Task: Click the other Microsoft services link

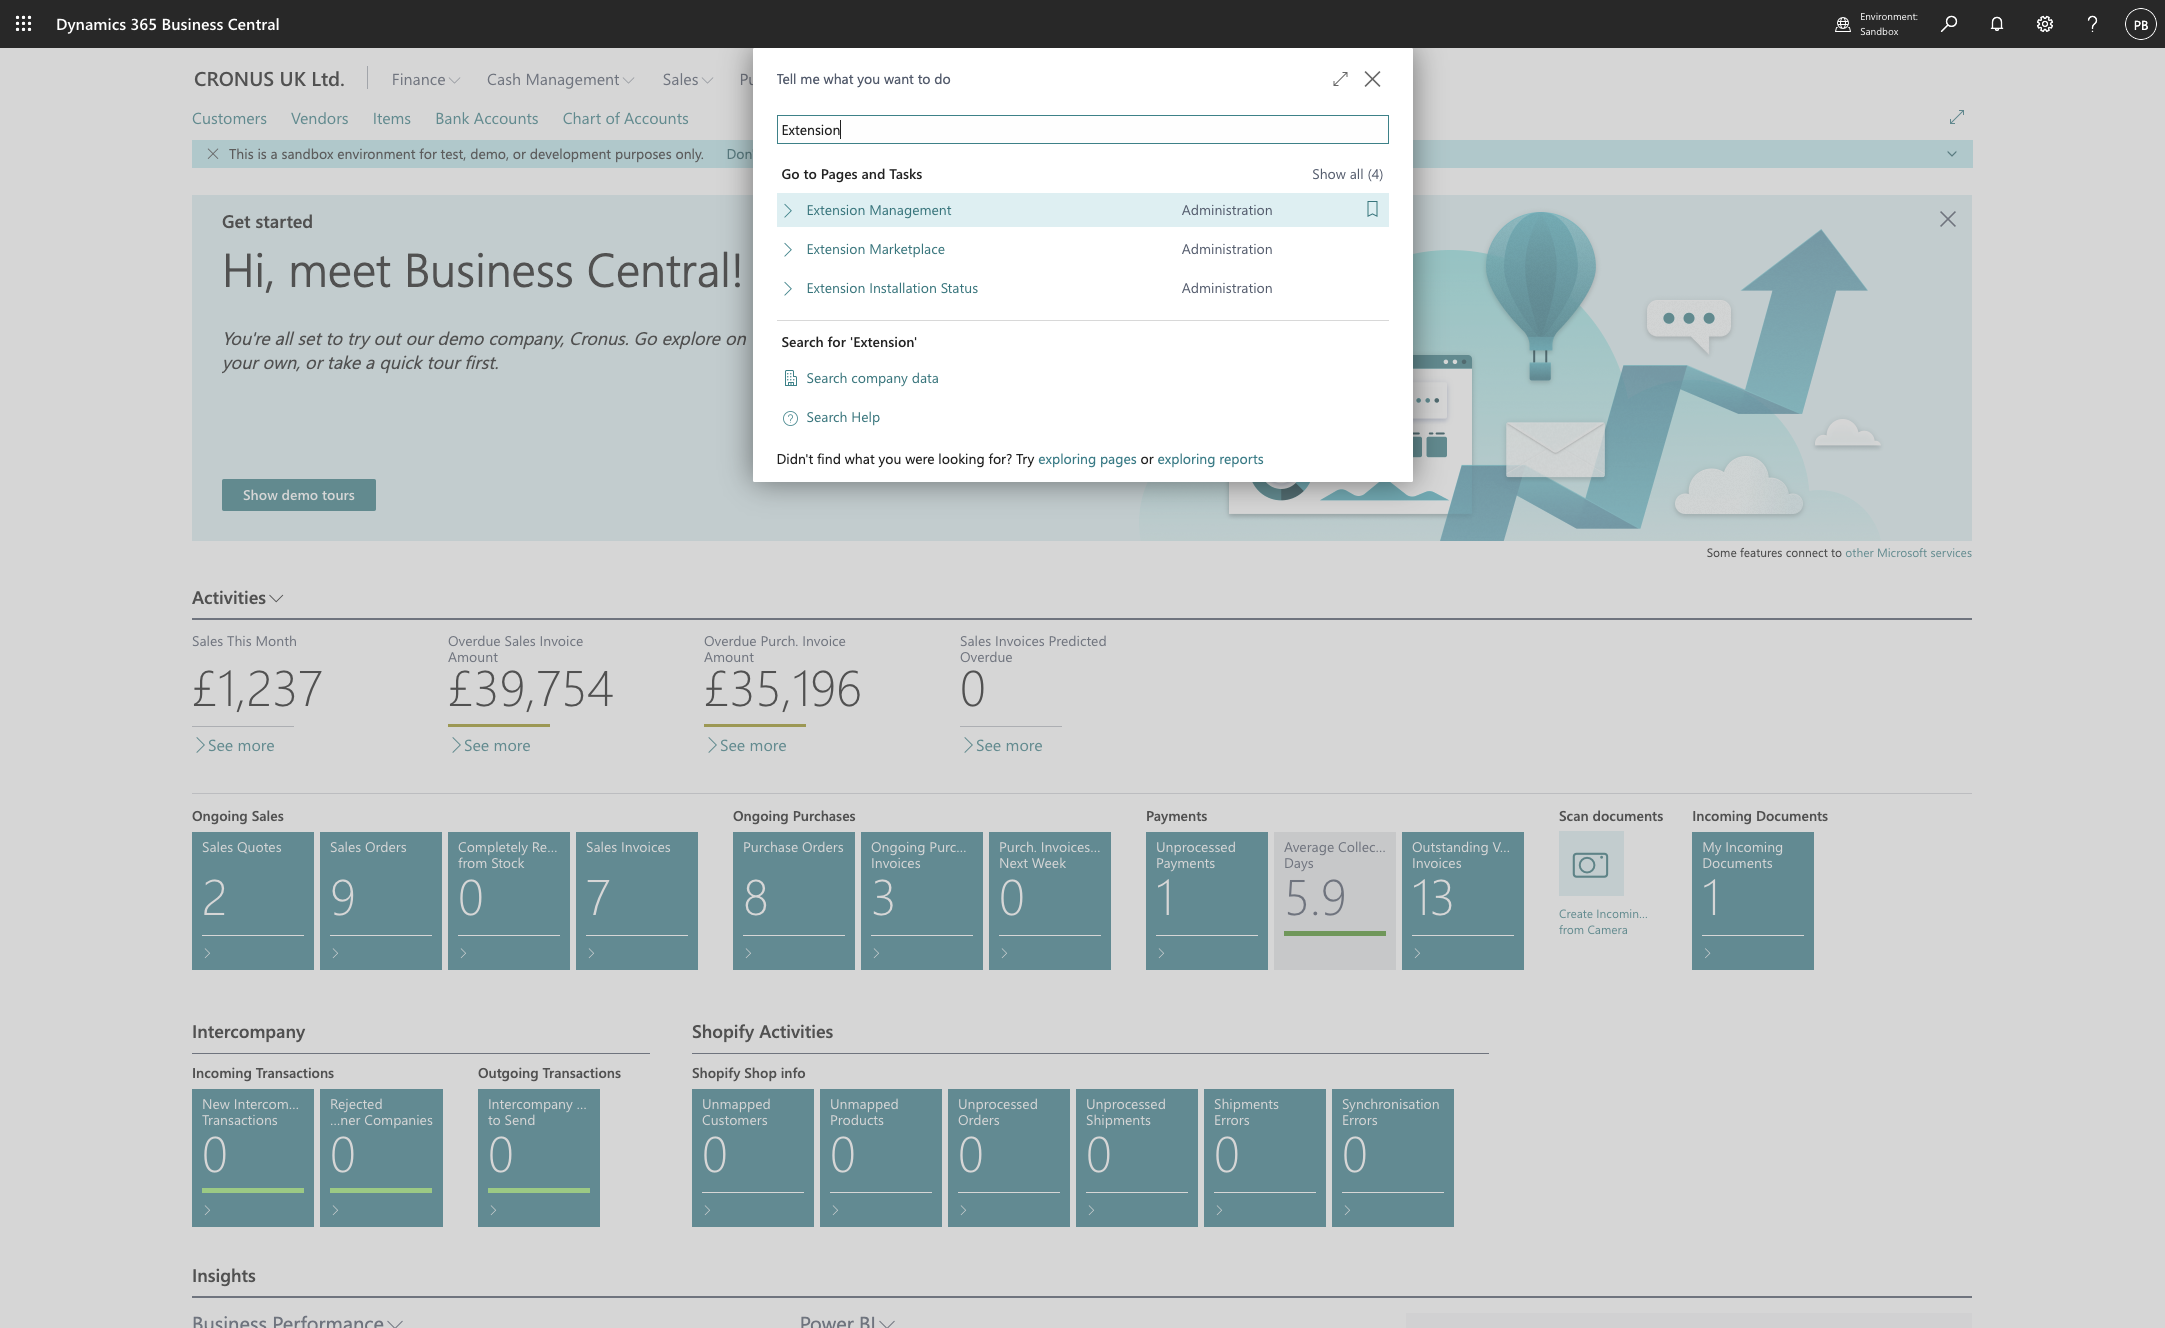Action: [x=1908, y=553]
